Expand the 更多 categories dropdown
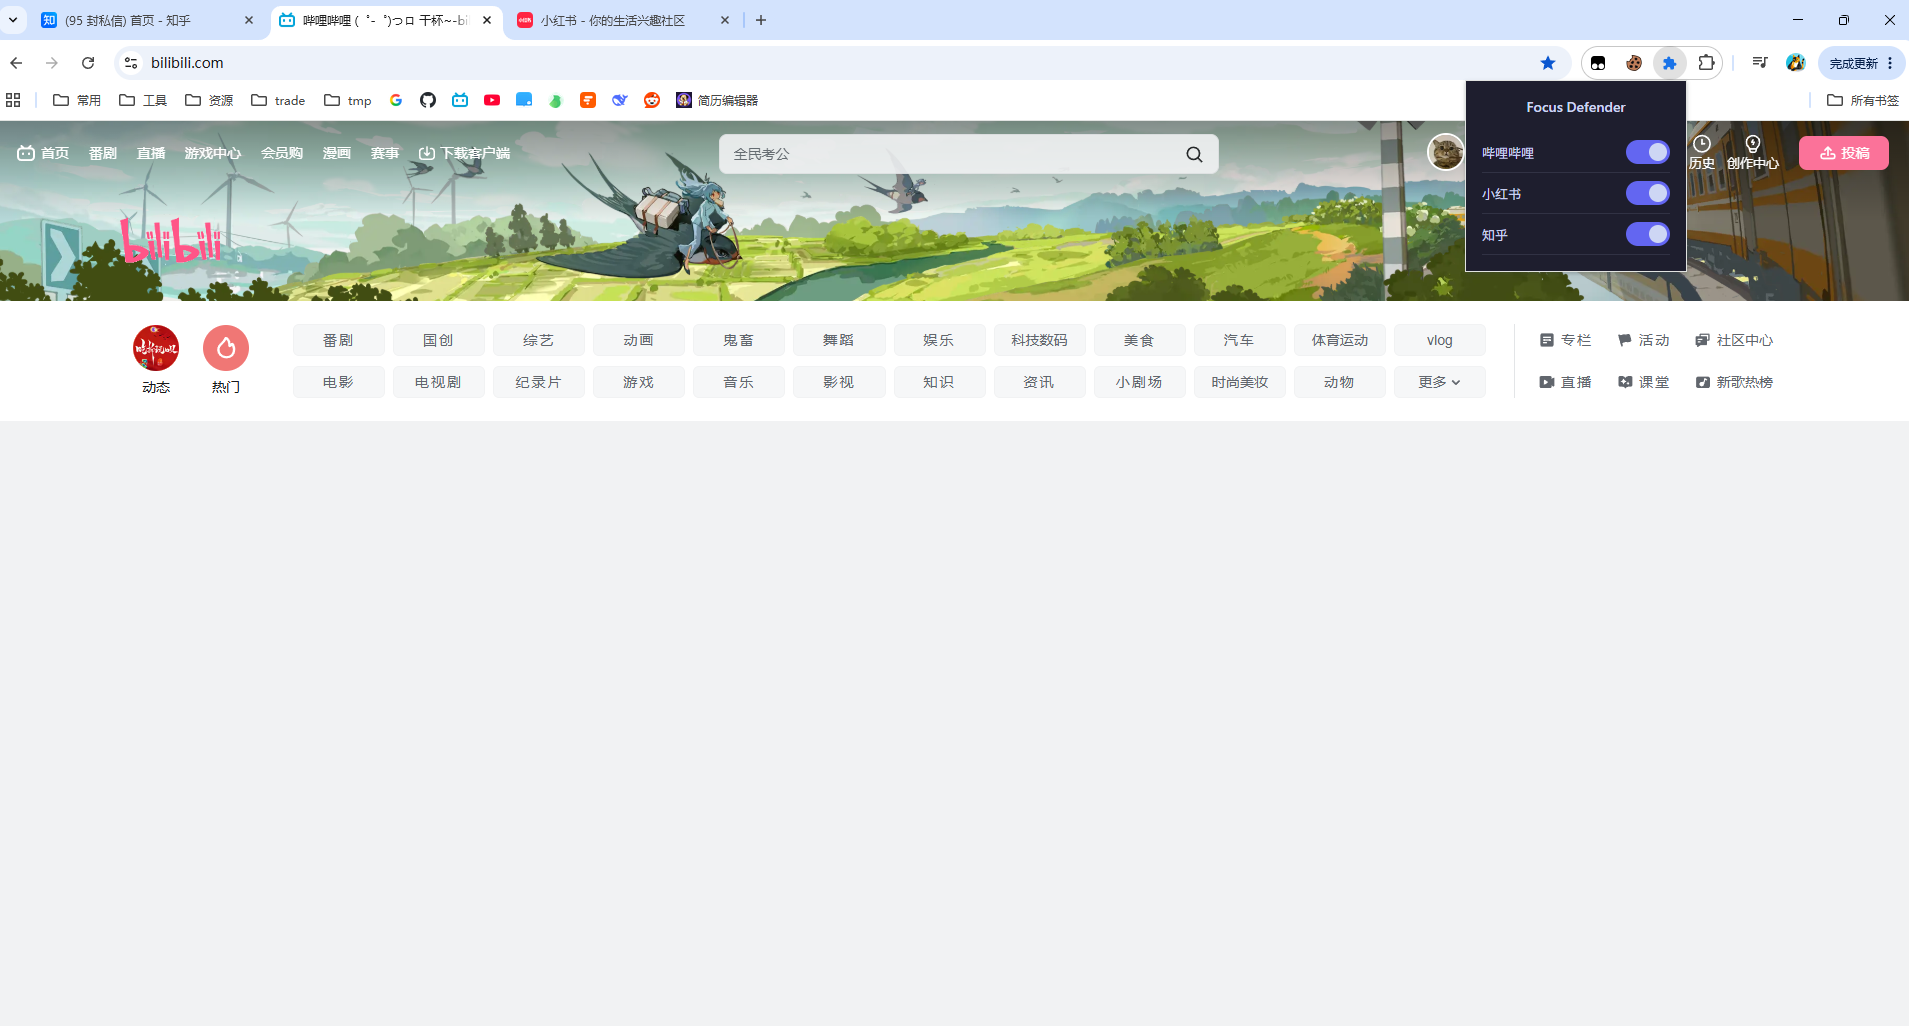Screen dimensions: 1909x1026 tap(1439, 382)
